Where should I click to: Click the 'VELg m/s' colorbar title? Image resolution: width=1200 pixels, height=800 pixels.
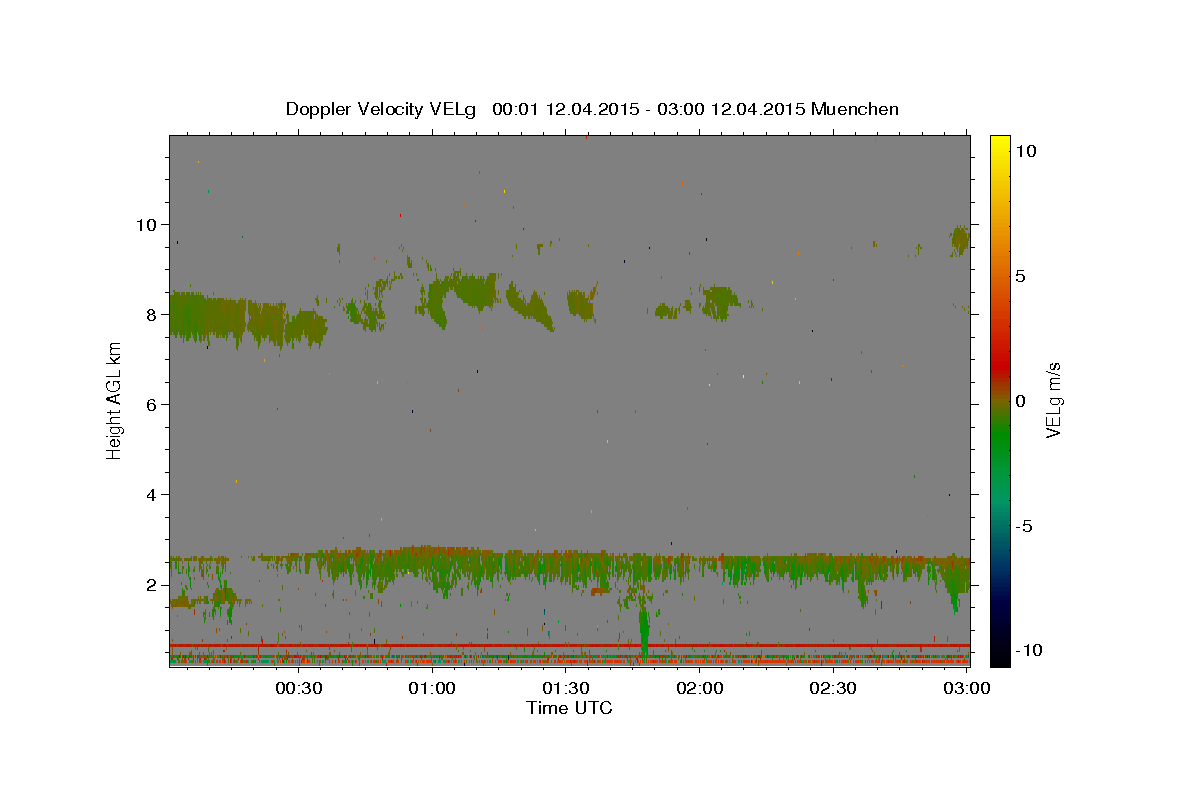point(1054,400)
